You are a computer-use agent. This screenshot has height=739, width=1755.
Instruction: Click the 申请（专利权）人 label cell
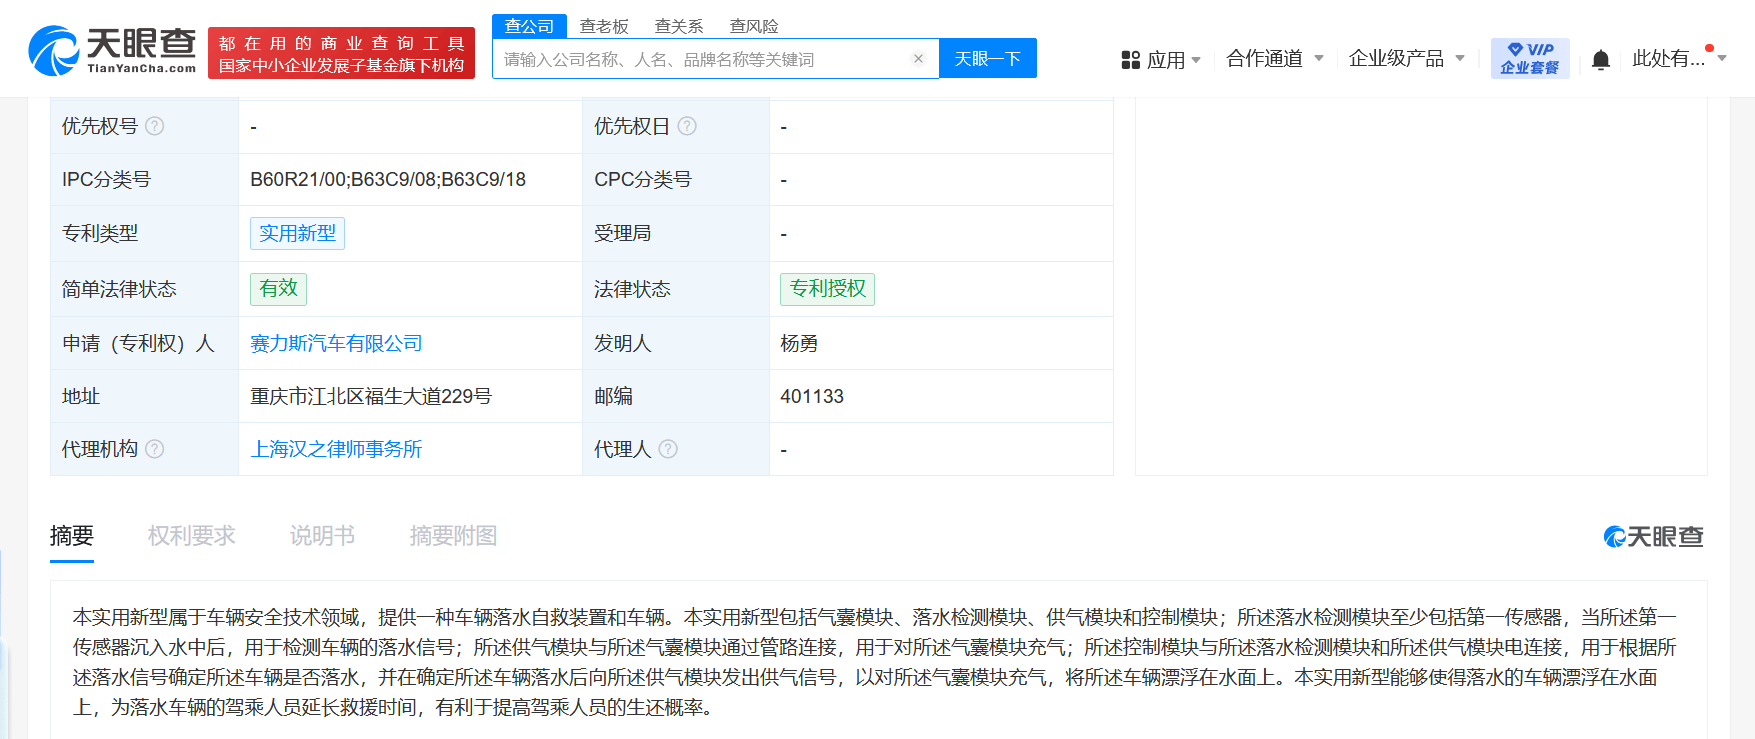coord(144,343)
